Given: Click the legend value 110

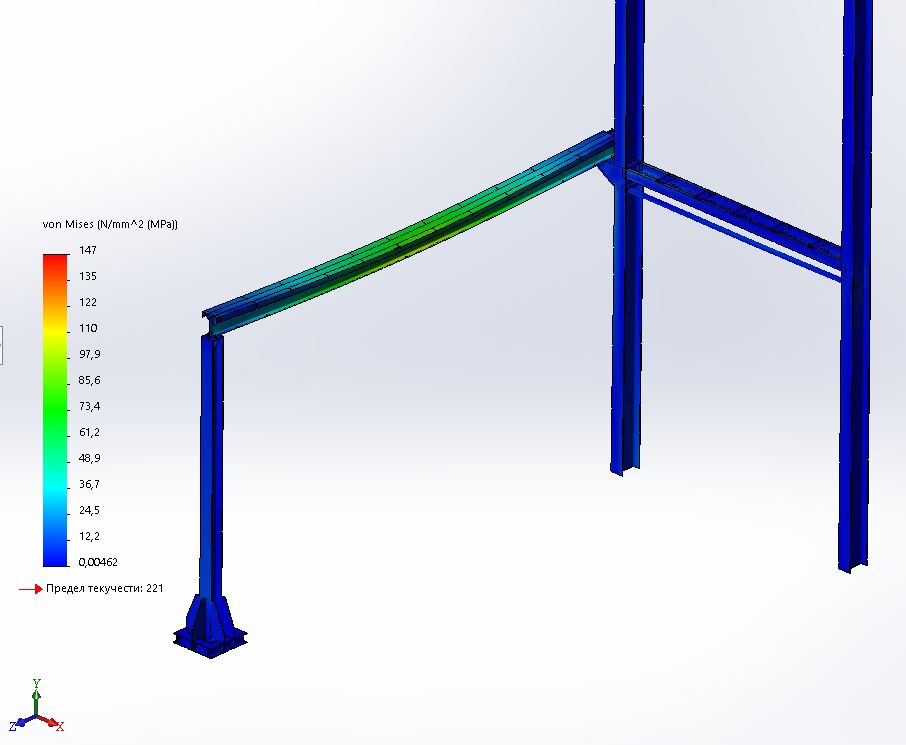Looking at the screenshot, I should click(x=88, y=328).
